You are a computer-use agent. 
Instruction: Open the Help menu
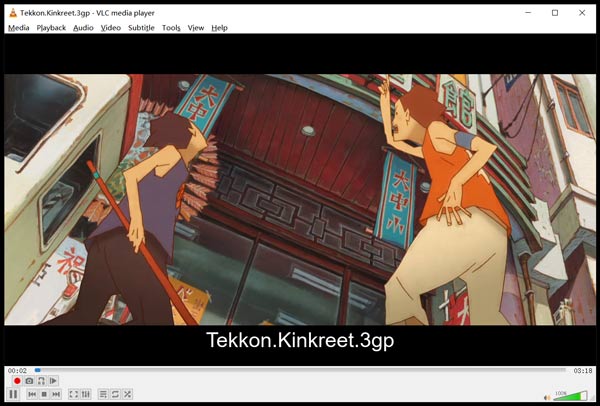(x=220, y=28)
